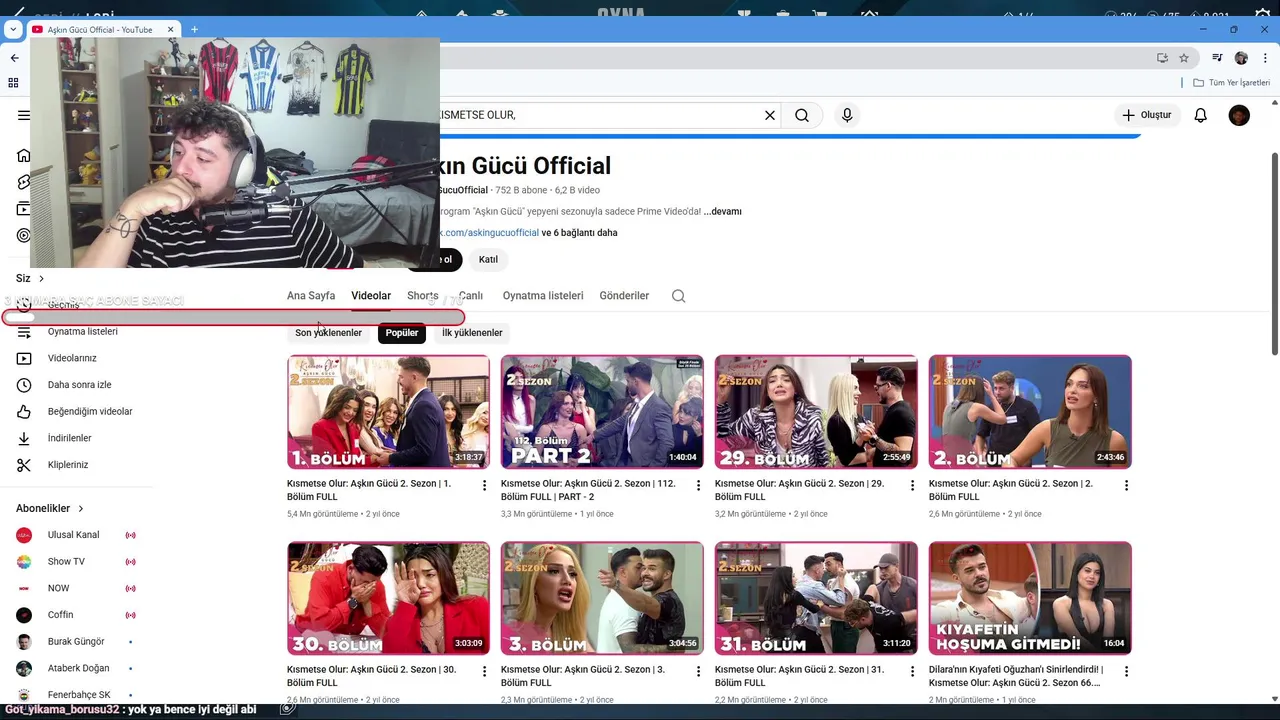
Task: Expand channel description with ...devamı
Action: pos(722,212)
